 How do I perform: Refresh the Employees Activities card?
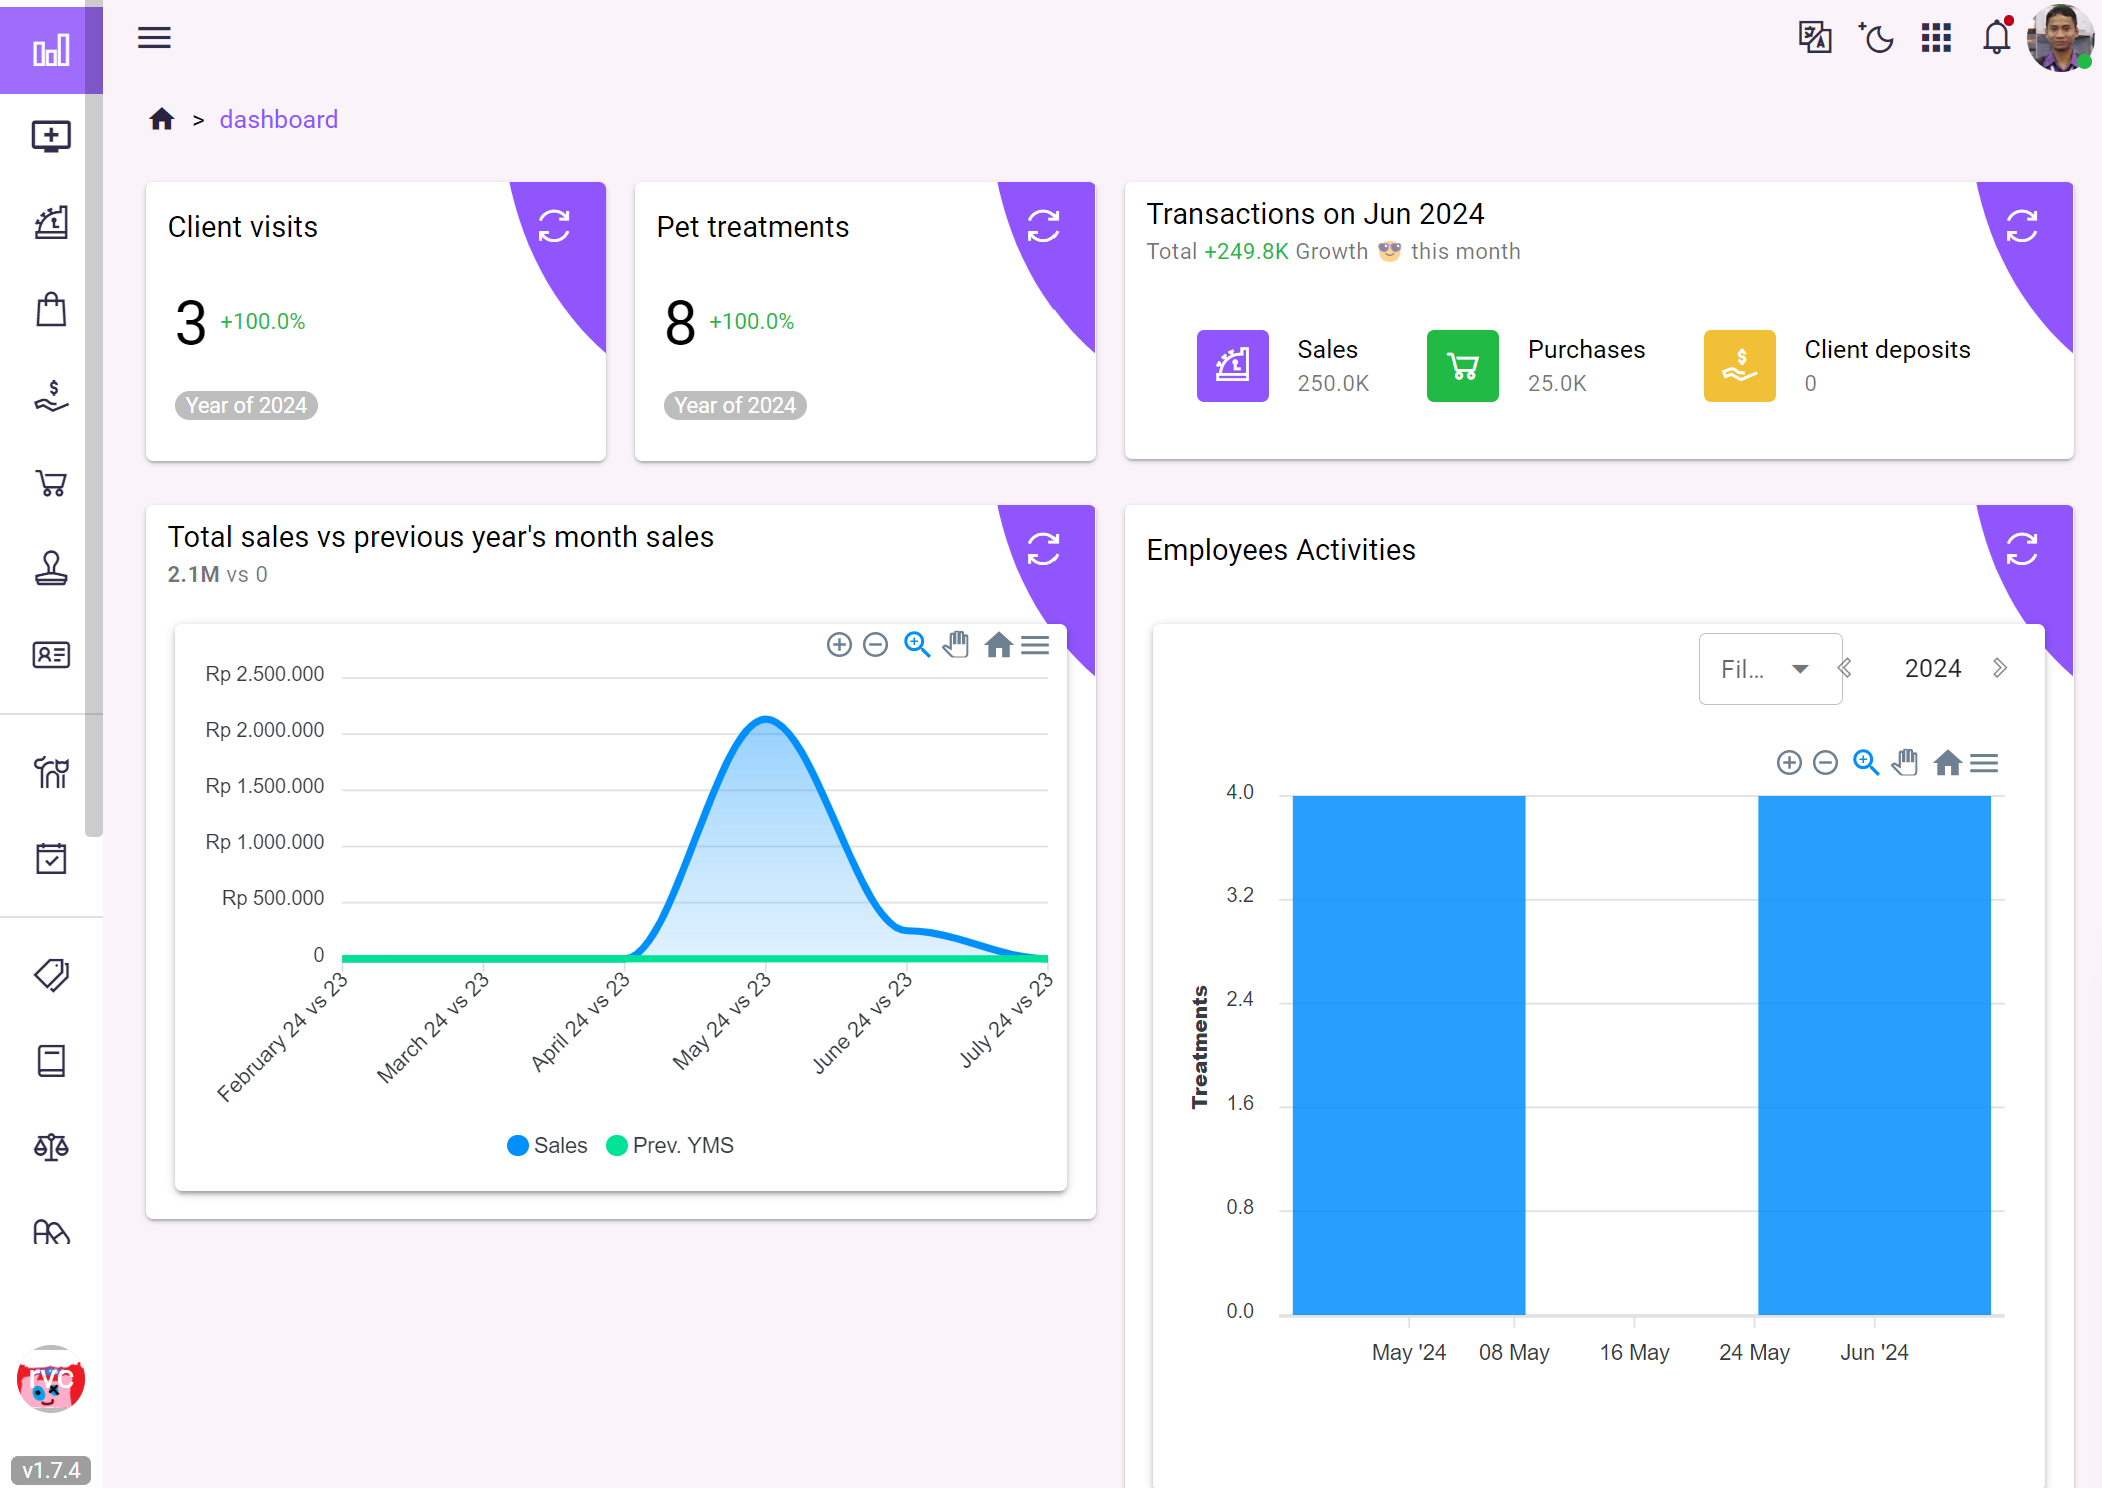coord(2021,549)
